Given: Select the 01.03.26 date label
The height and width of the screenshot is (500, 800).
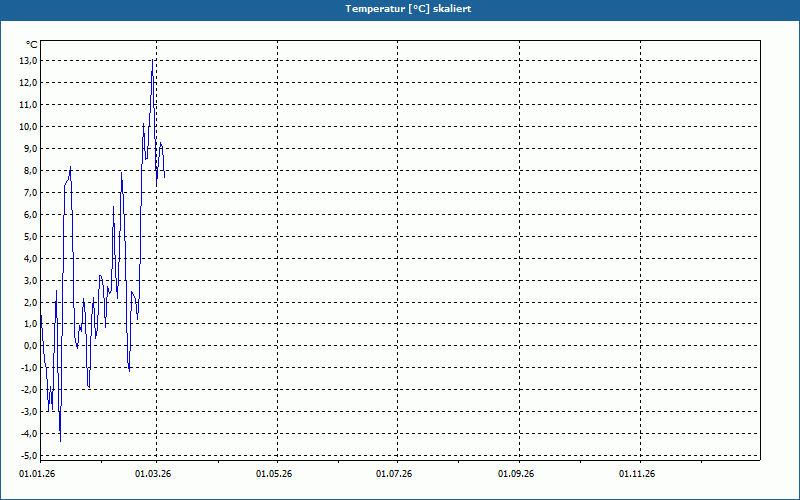Looking at the screenshot, I should [153, 473].
